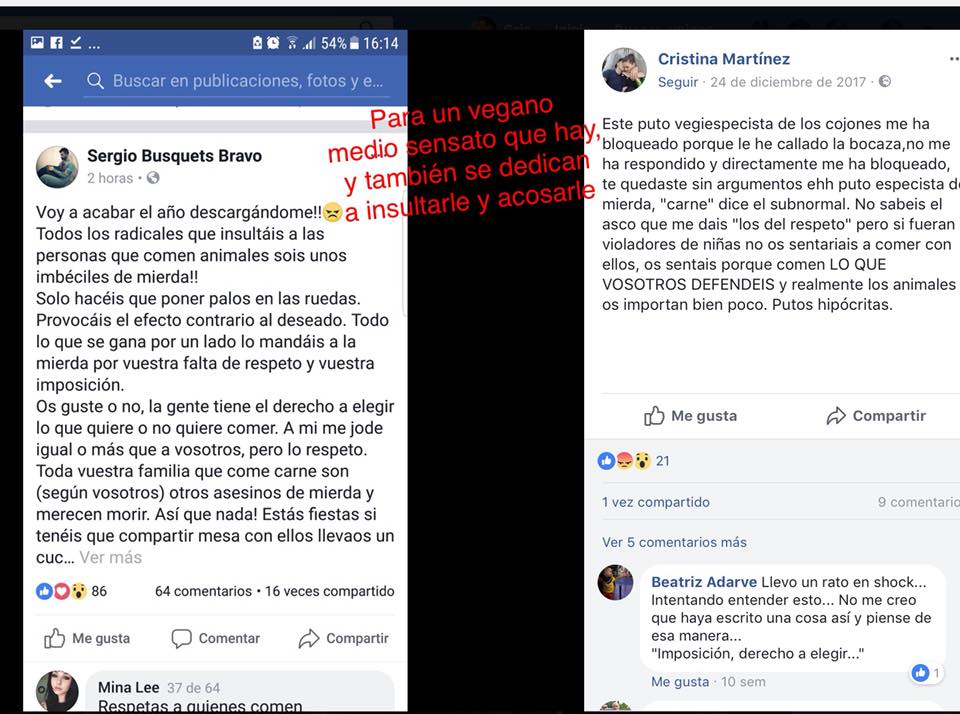Like Sergio's post with Me gusta
960x714 pixels.
87,638
